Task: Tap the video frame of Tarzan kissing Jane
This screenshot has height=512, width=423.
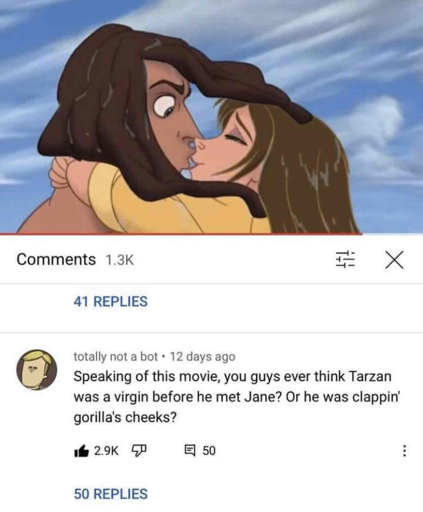Action: (211, 116)
